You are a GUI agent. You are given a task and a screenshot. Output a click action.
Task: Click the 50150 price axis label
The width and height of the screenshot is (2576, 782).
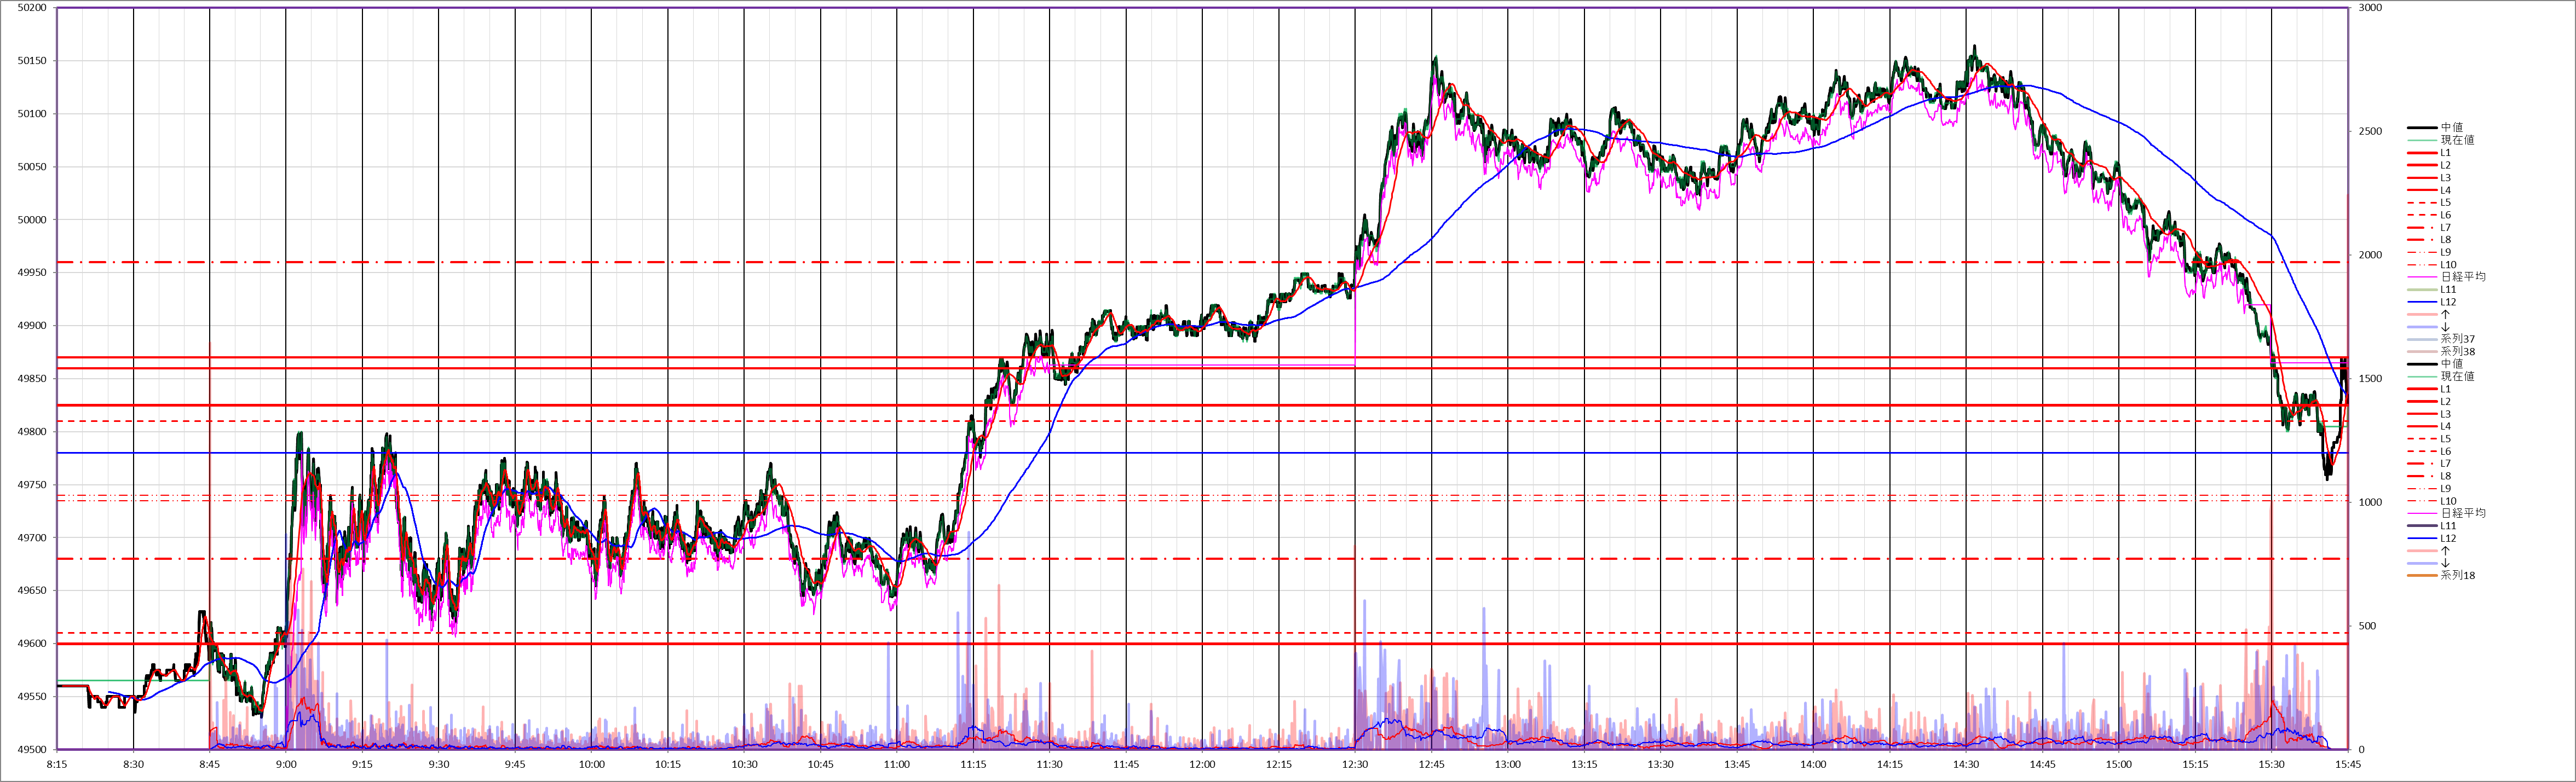32,61
